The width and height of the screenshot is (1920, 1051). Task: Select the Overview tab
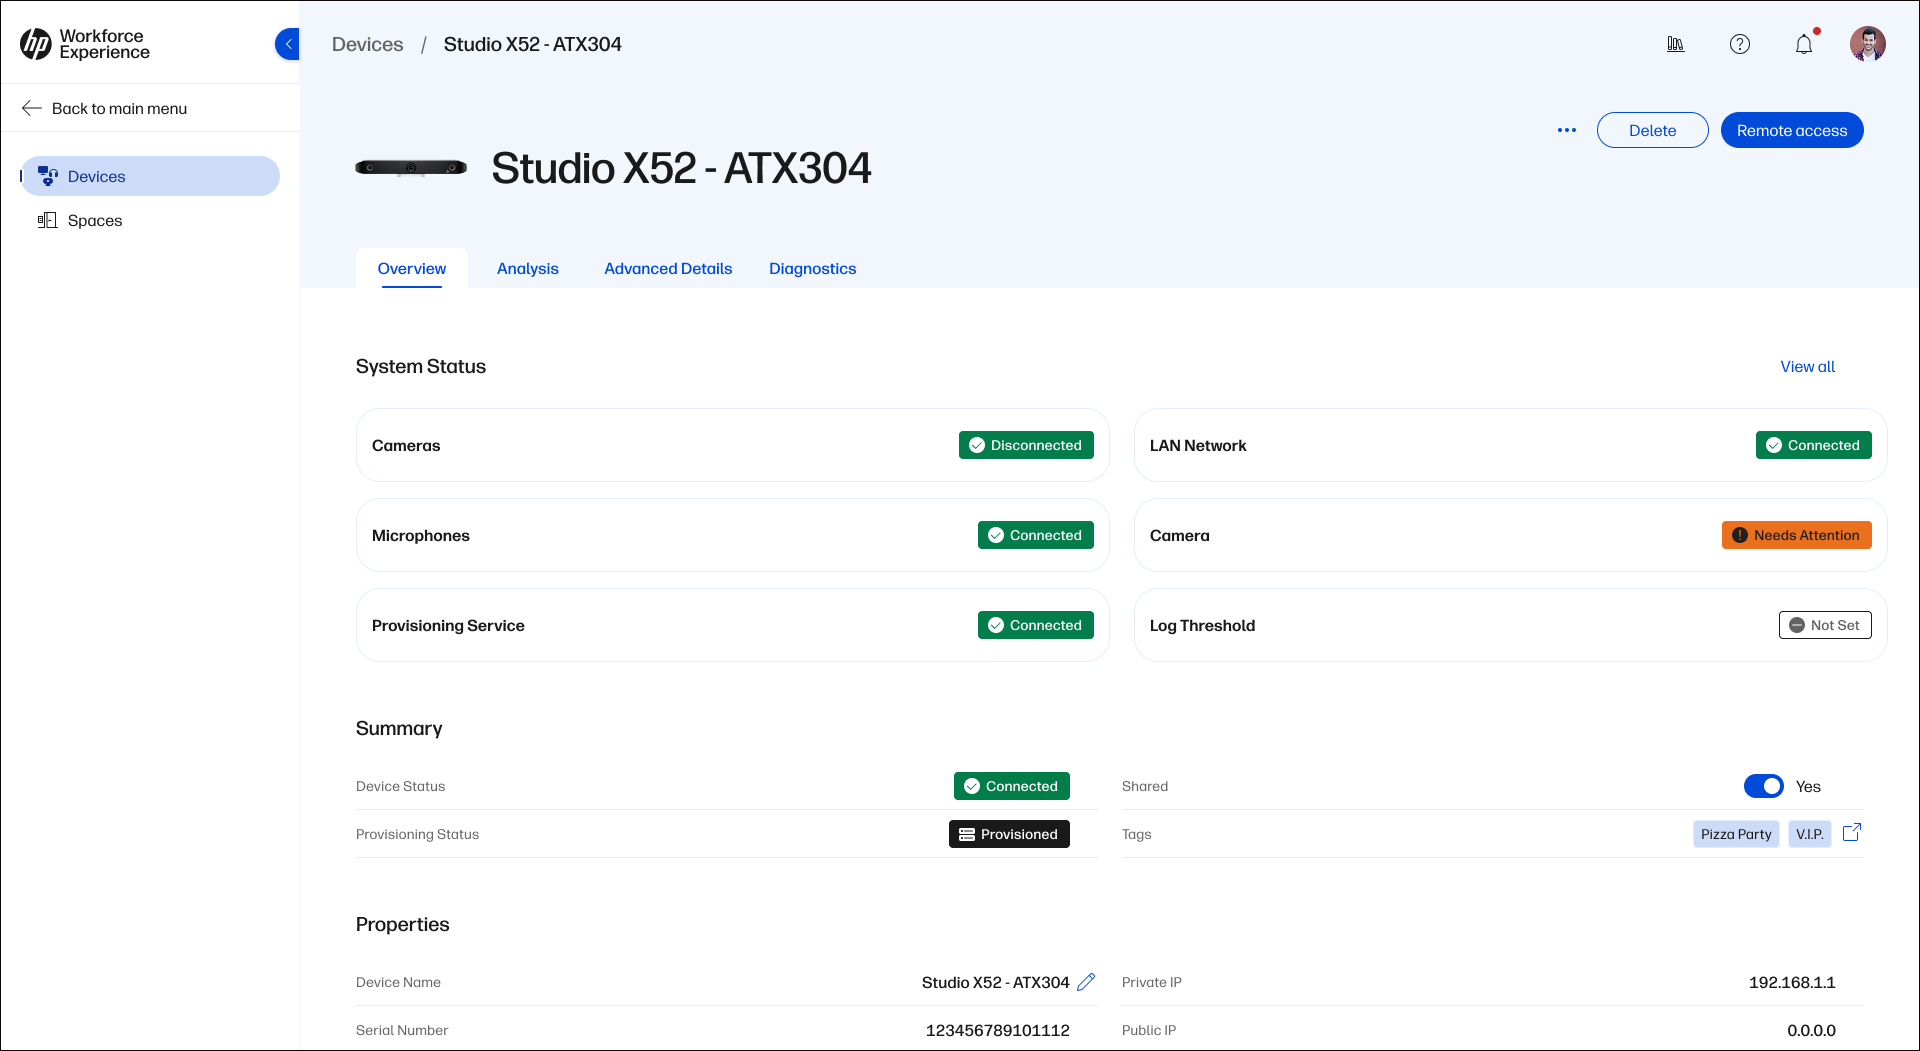click(x=412, y=268)
